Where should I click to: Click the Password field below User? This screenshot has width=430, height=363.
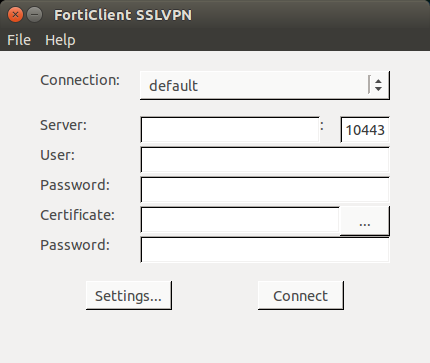click(265, 189)
